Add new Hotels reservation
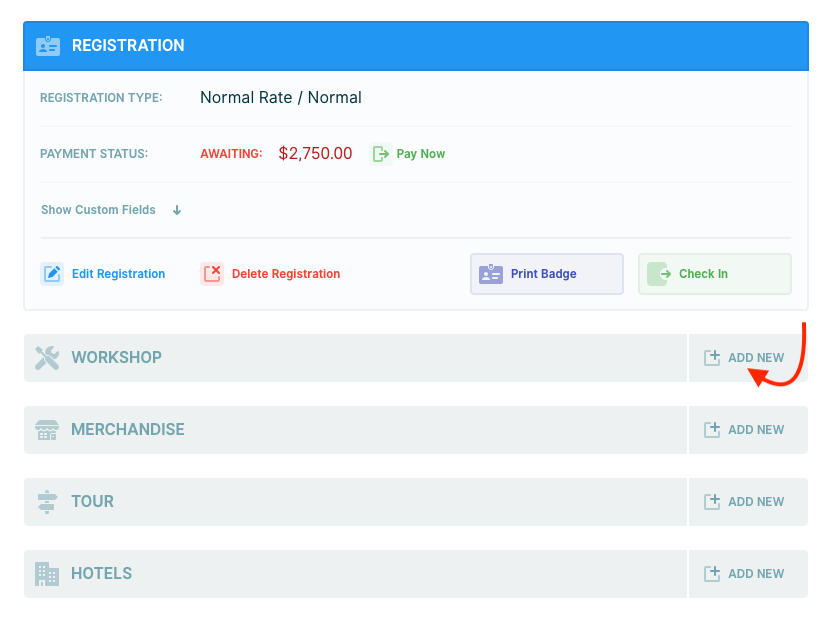The image size is (838, 629). [746, 574]
